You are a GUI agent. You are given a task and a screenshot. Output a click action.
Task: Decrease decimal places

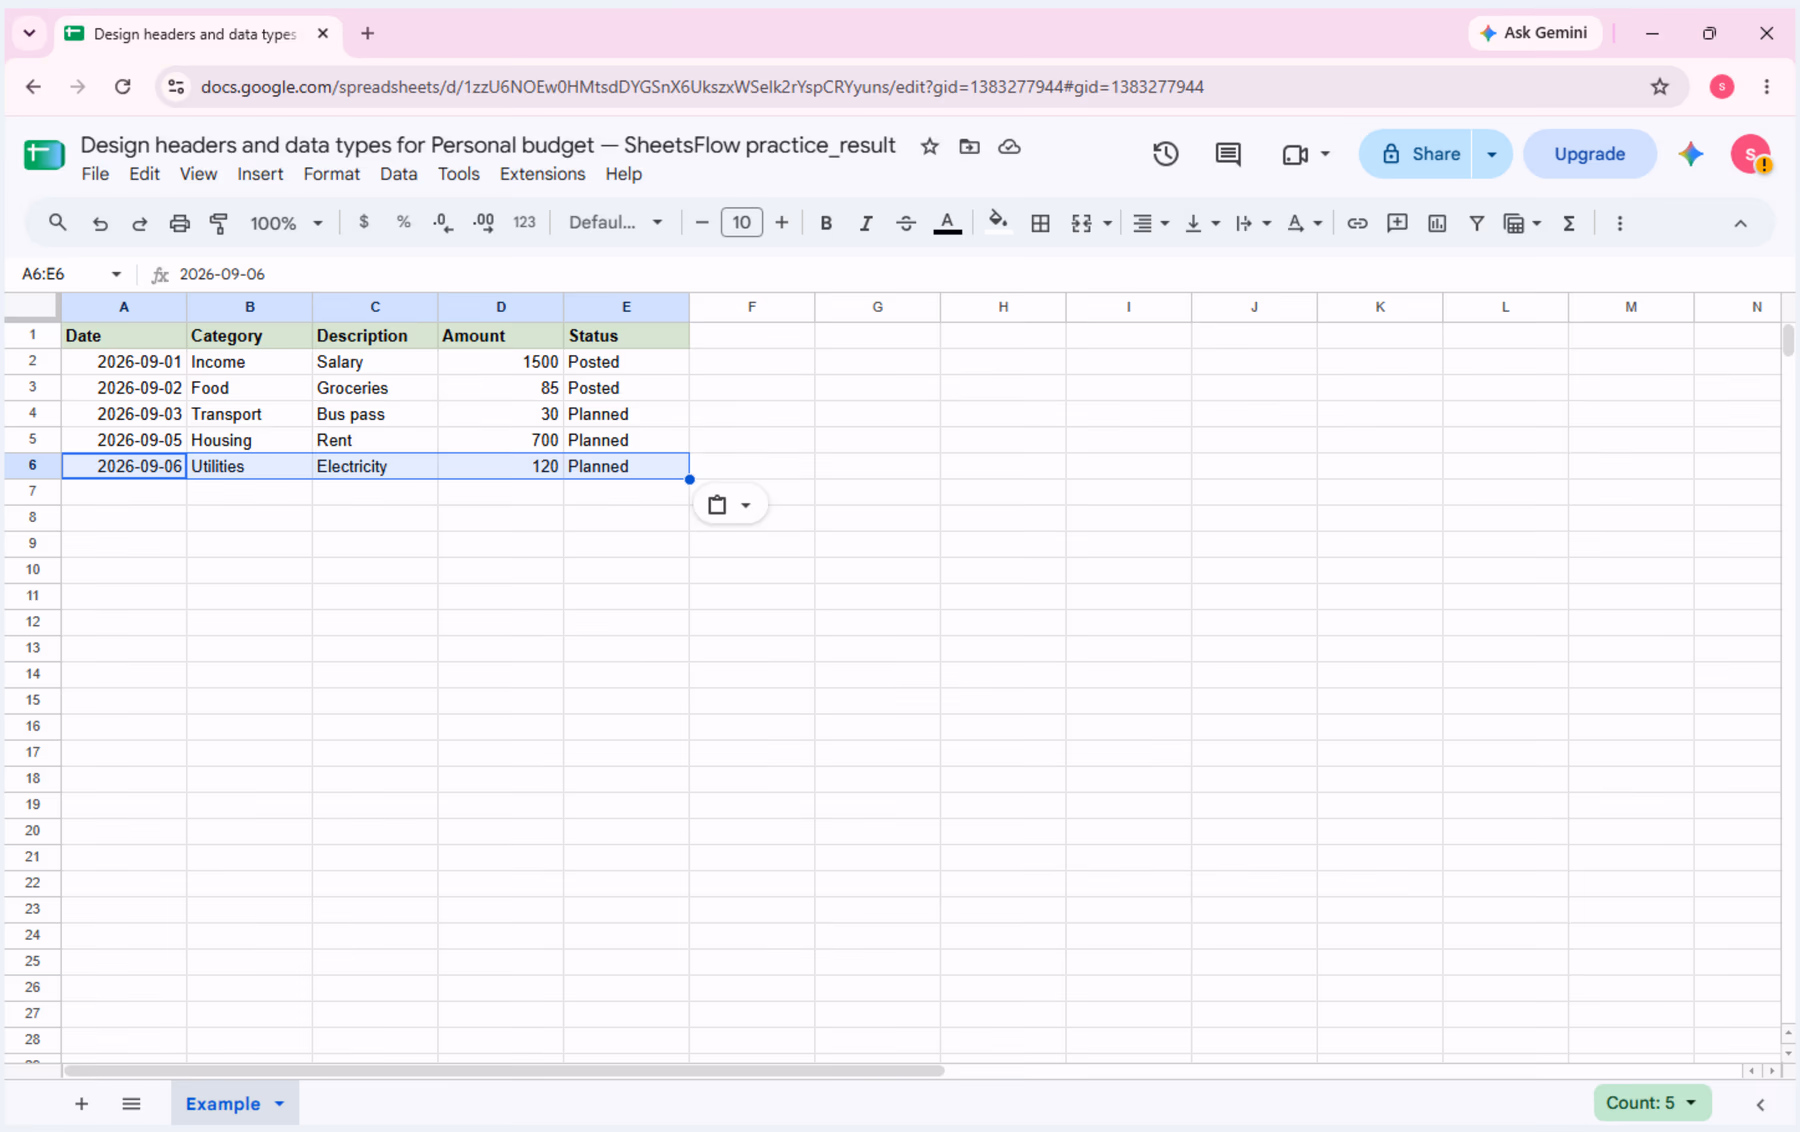tap(443, 223)
